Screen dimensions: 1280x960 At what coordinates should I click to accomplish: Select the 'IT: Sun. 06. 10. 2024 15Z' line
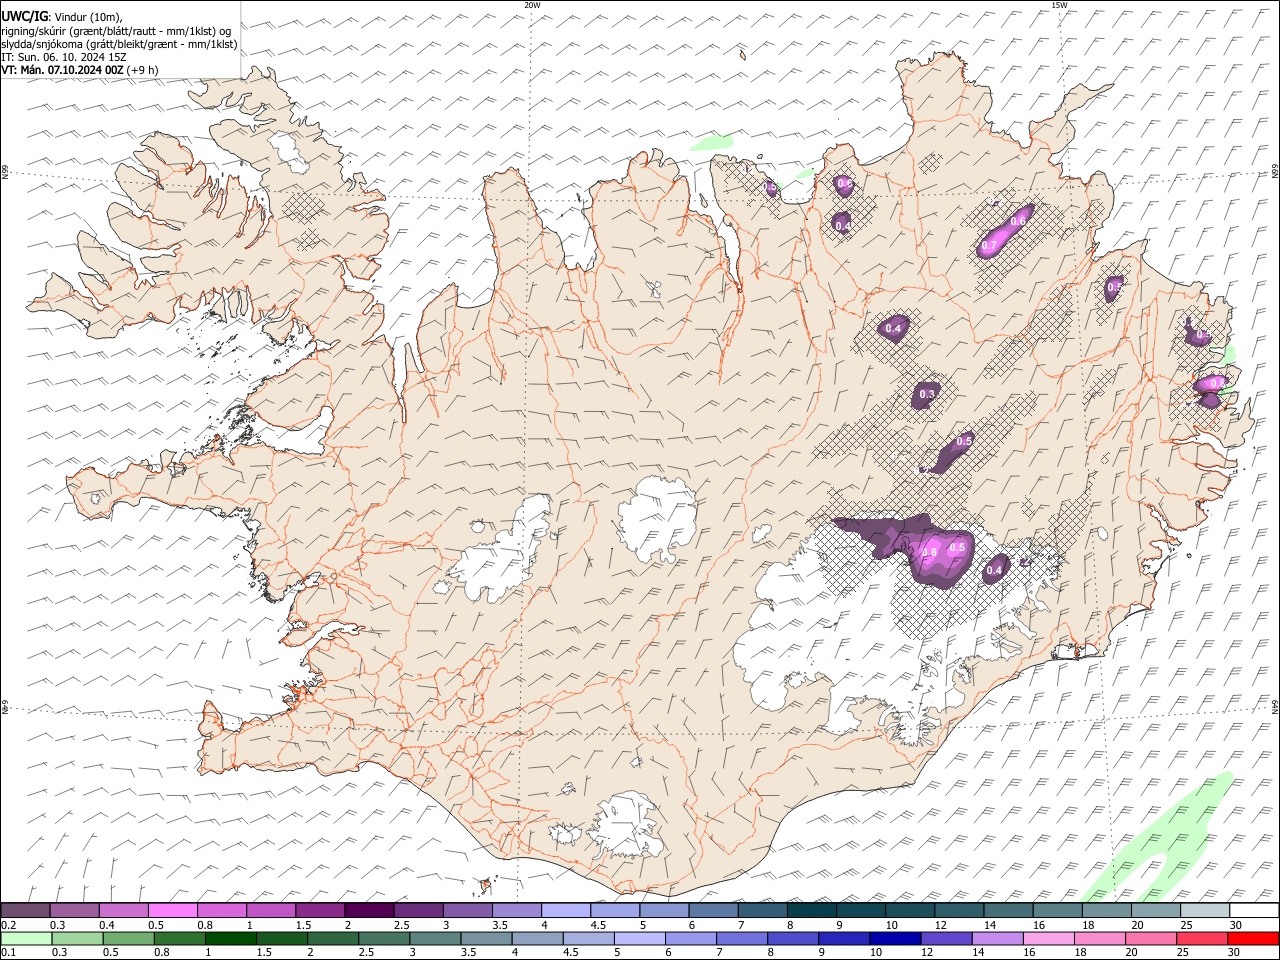click(x=64, y=57)
